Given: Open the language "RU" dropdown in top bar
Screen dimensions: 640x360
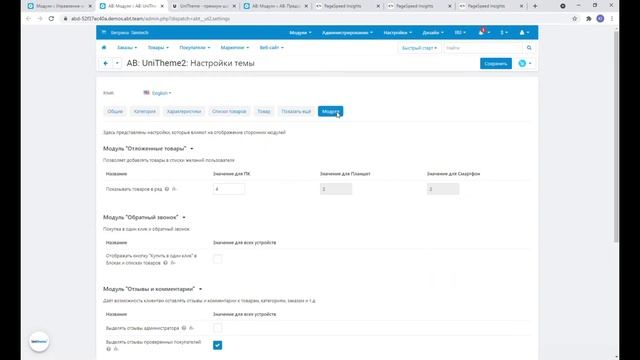Looking at the screenshot, I should 460,32.
